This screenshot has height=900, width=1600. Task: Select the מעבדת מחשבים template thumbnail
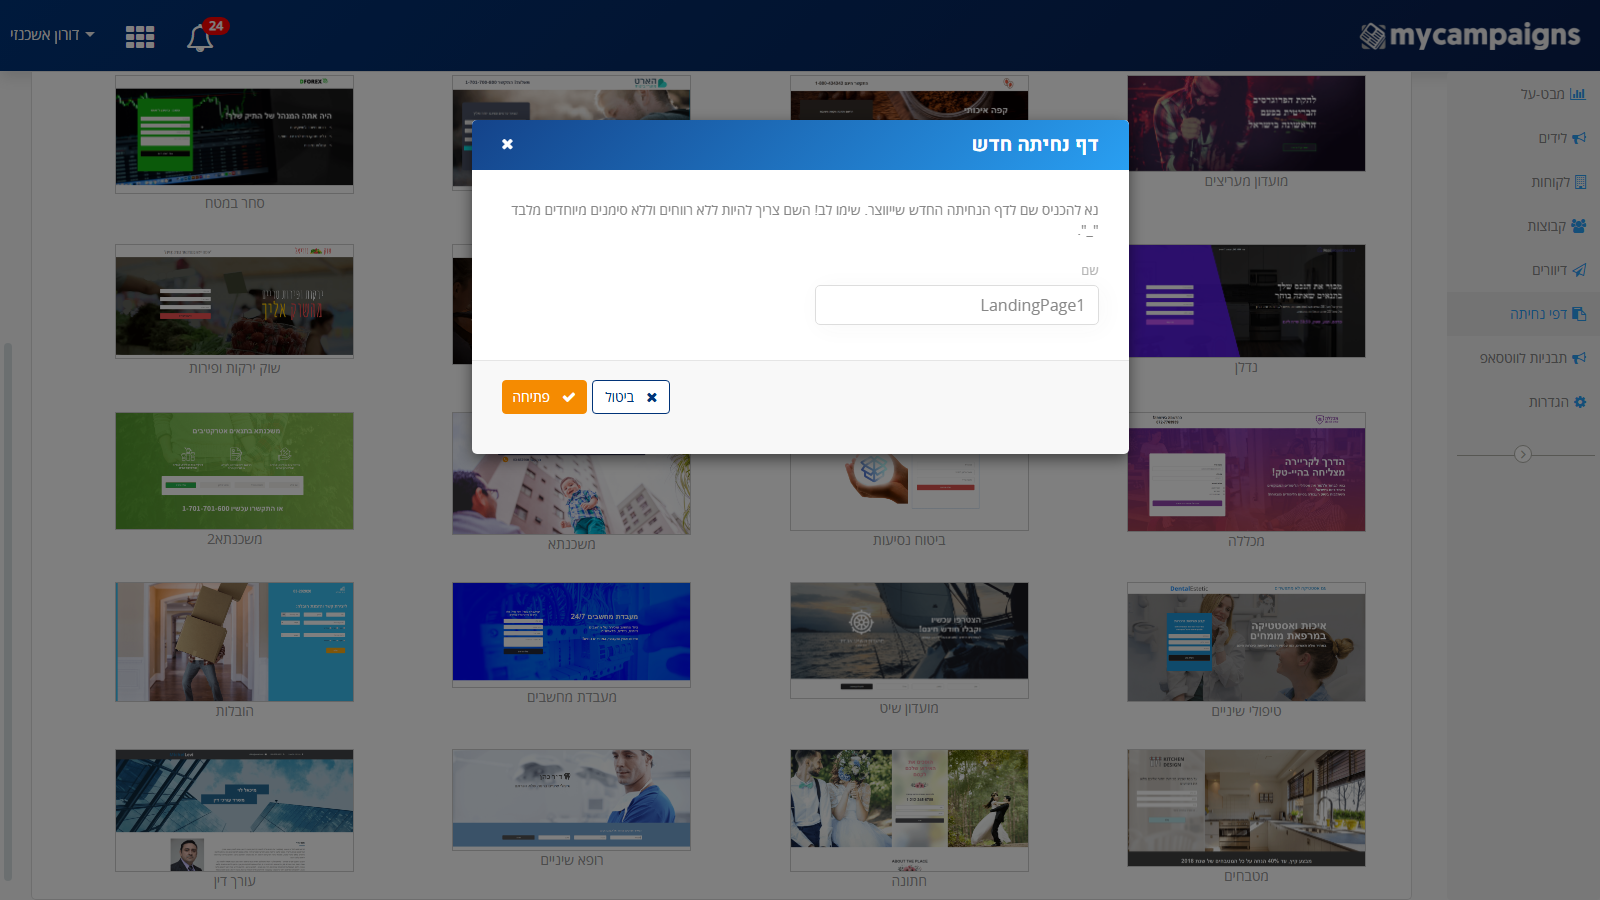[x=571, y=634]
